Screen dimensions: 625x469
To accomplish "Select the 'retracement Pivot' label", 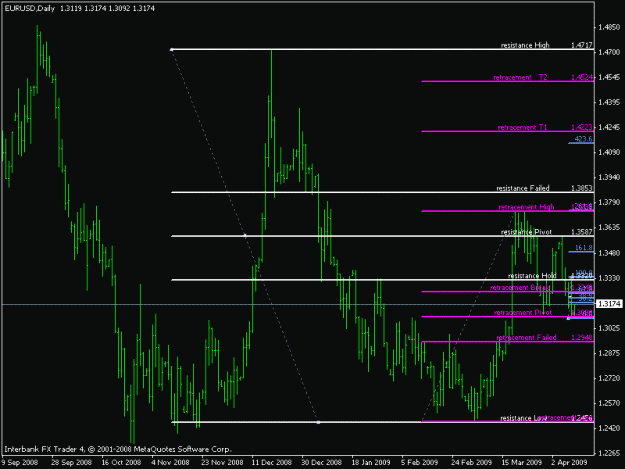I will (523, 313).
